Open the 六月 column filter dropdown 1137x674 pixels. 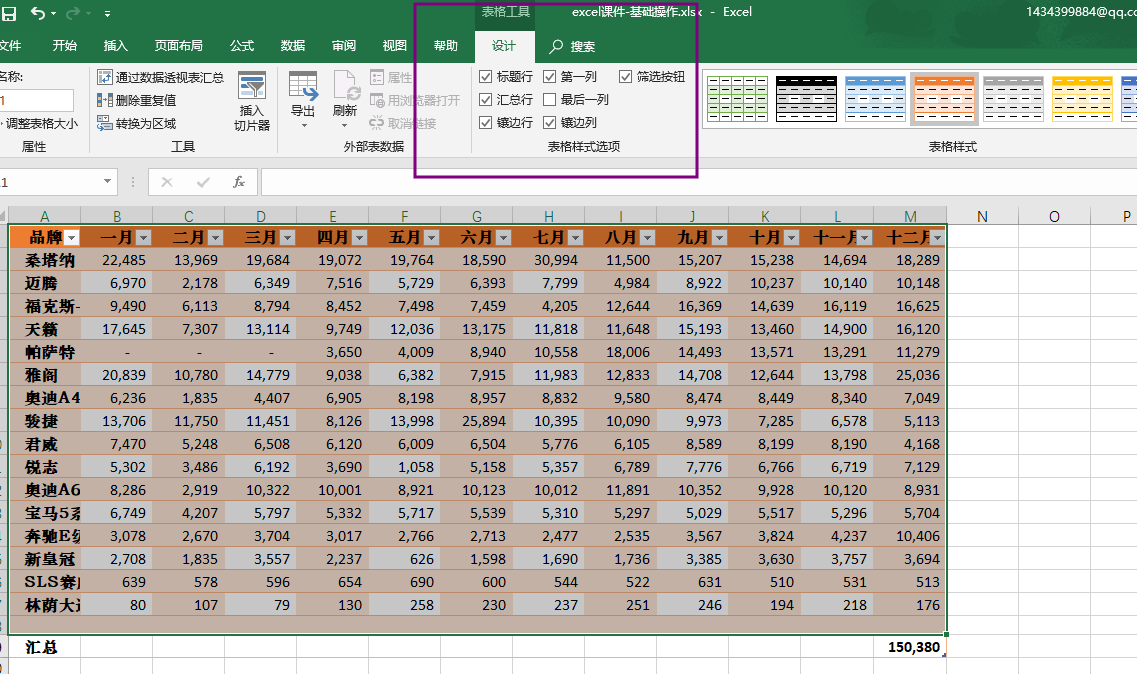[503, 237]
